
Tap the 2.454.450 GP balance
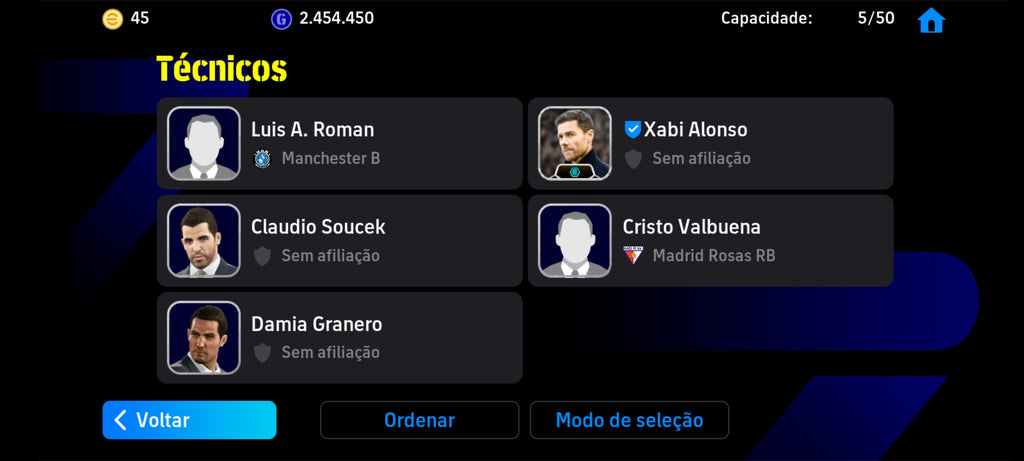336,18
